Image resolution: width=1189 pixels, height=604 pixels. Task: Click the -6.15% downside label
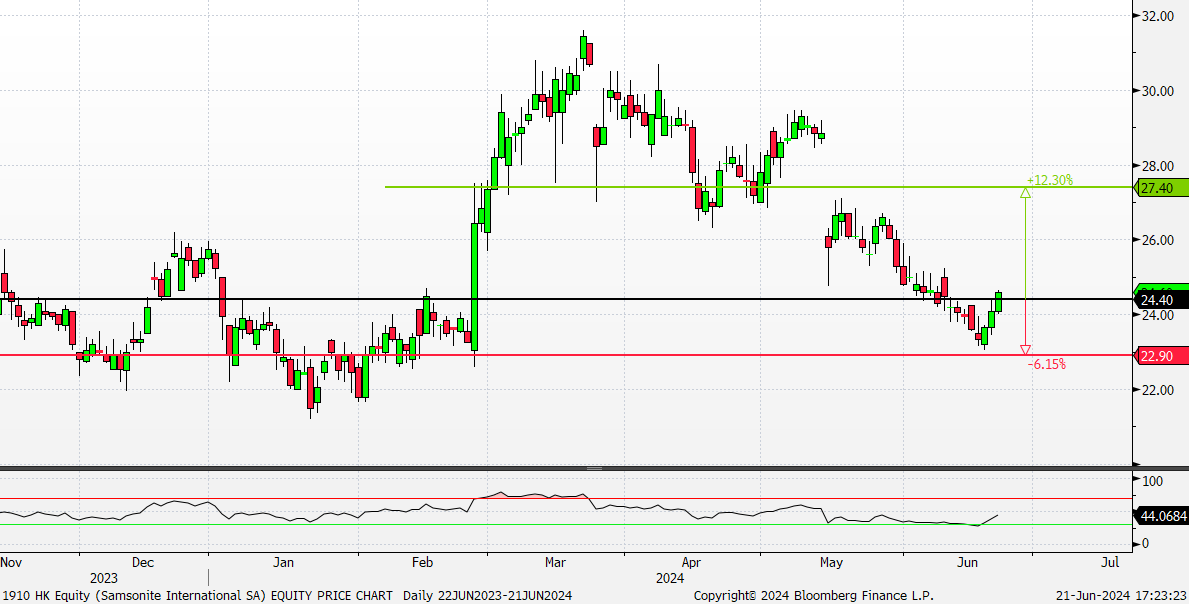[1046, 365]
